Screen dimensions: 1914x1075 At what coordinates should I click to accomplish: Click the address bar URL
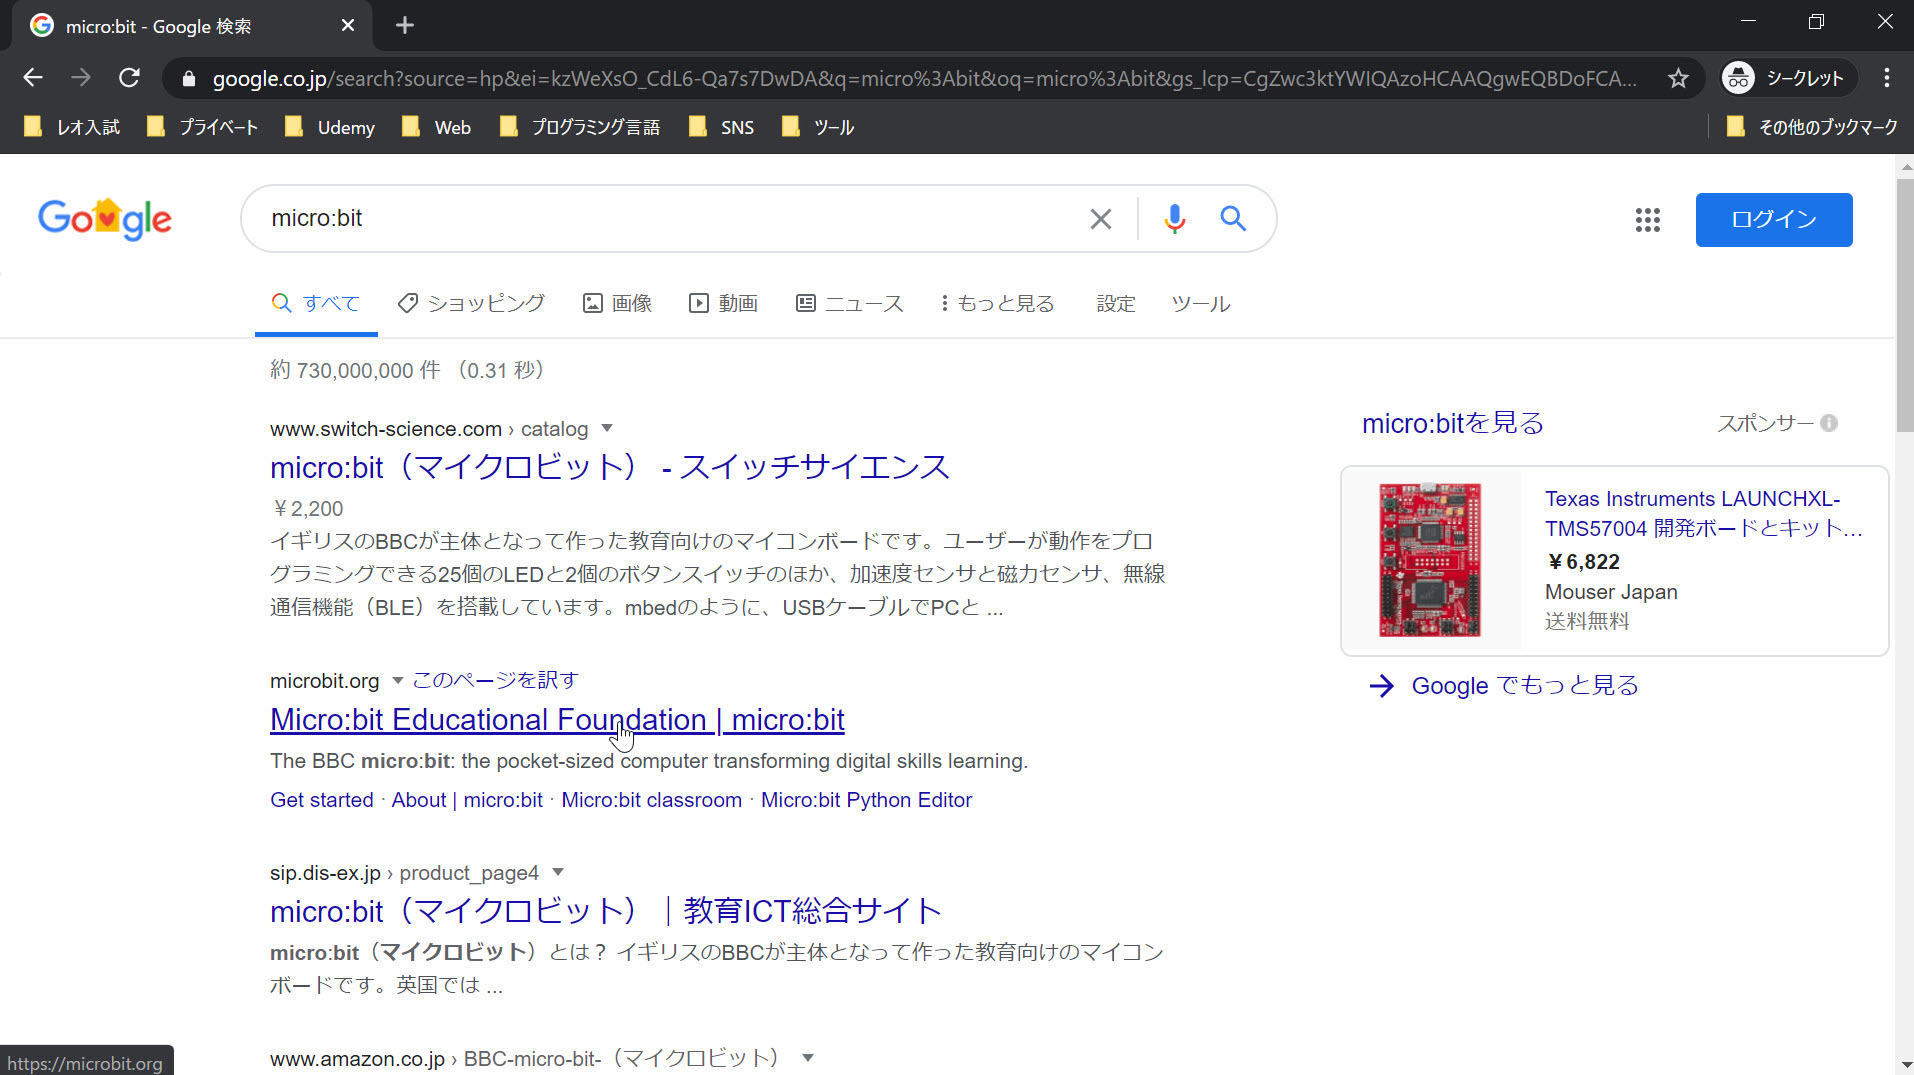924,78
